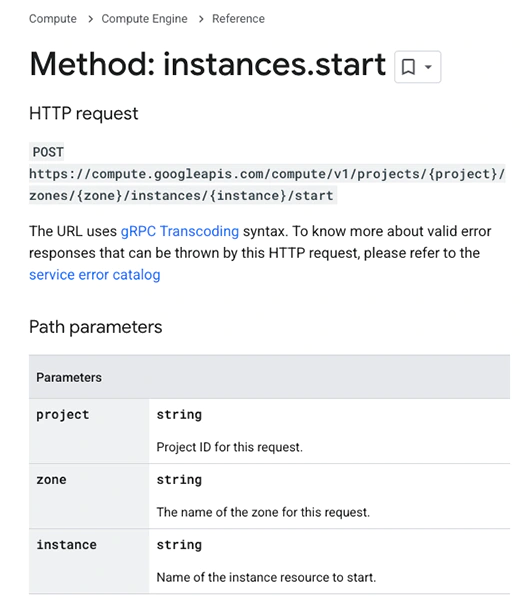Open the service error catalog link
530x616 pixels.
[95, 275]
